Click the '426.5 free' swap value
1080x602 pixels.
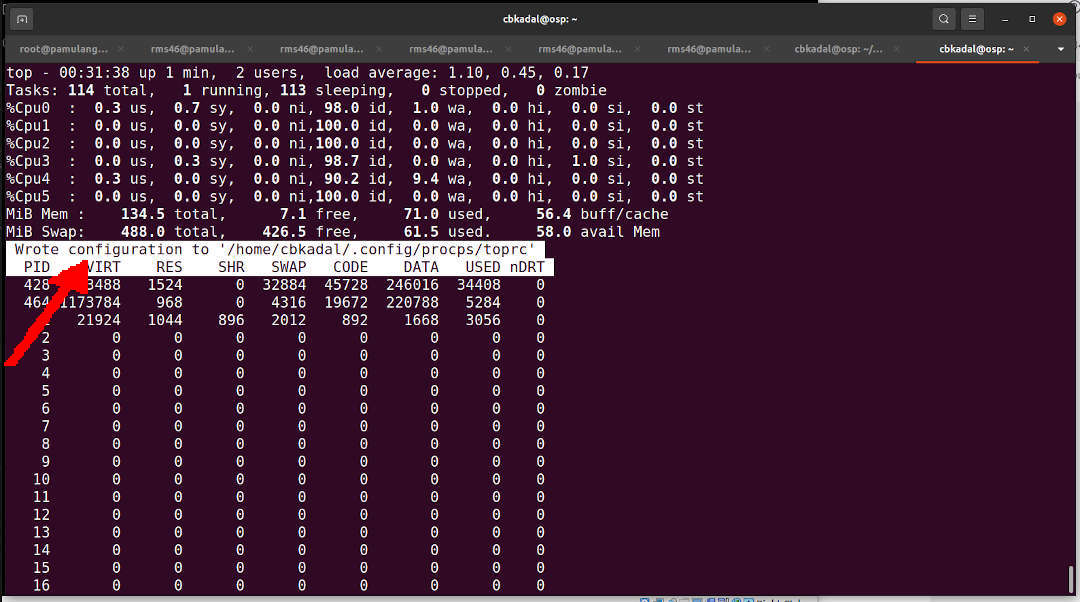pos(309,232)
